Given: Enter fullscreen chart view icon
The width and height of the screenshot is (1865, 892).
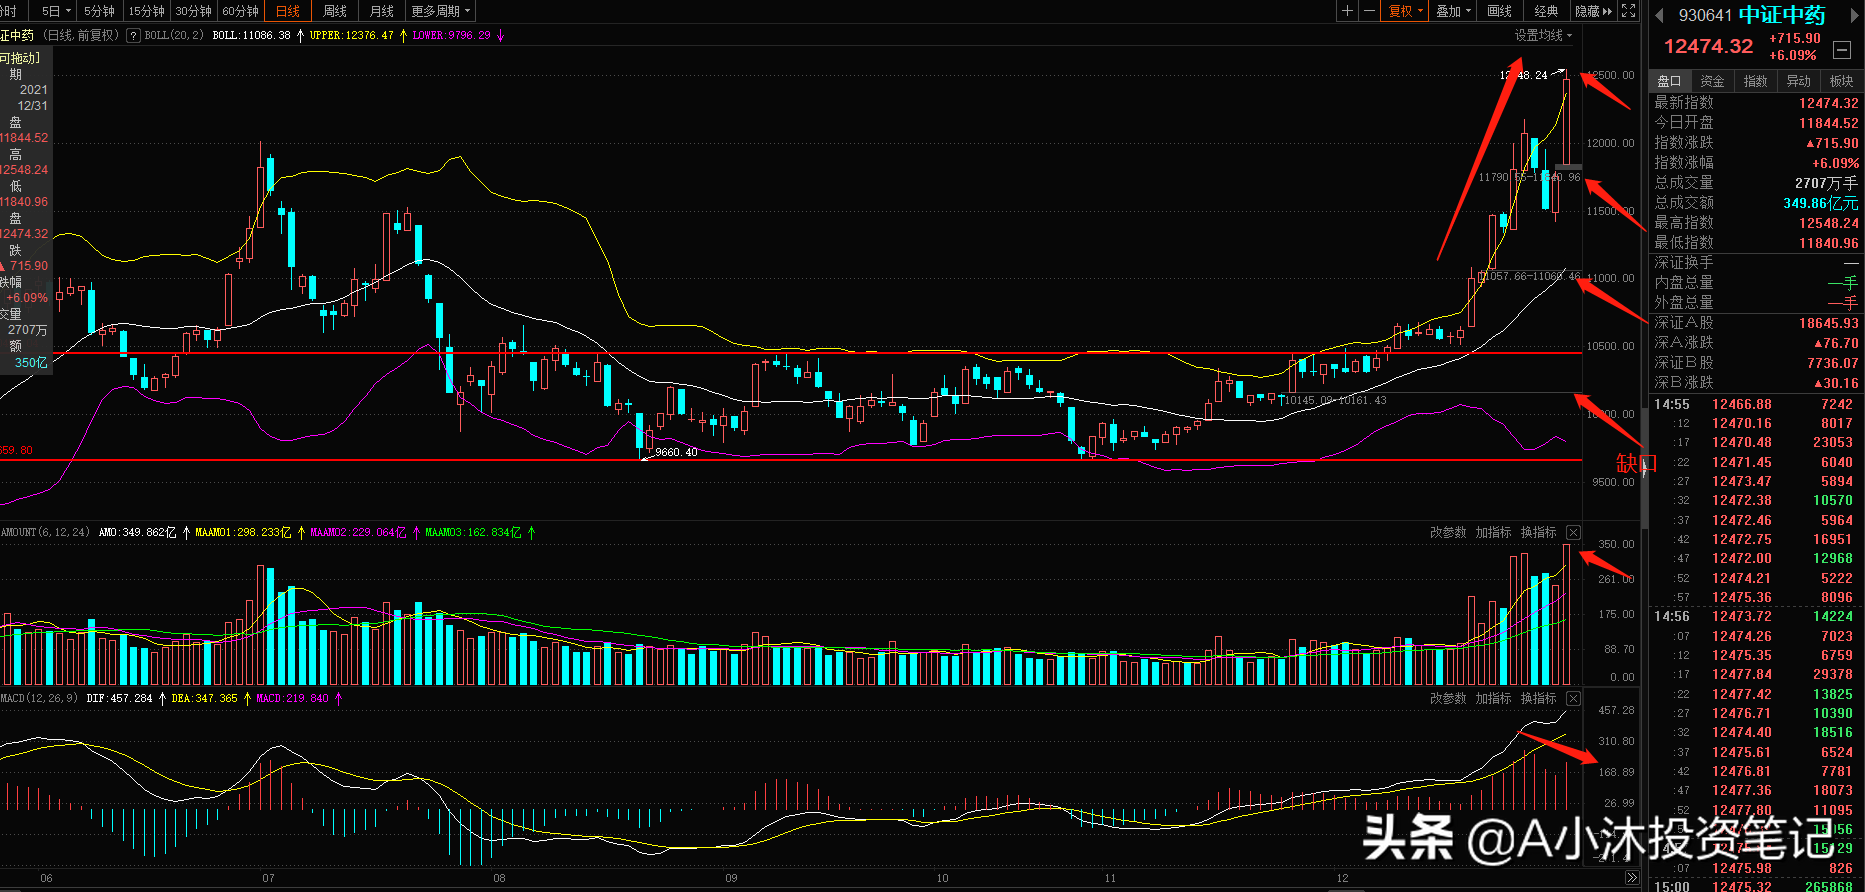Looking at the screenshot, I should click(1628, 11).
